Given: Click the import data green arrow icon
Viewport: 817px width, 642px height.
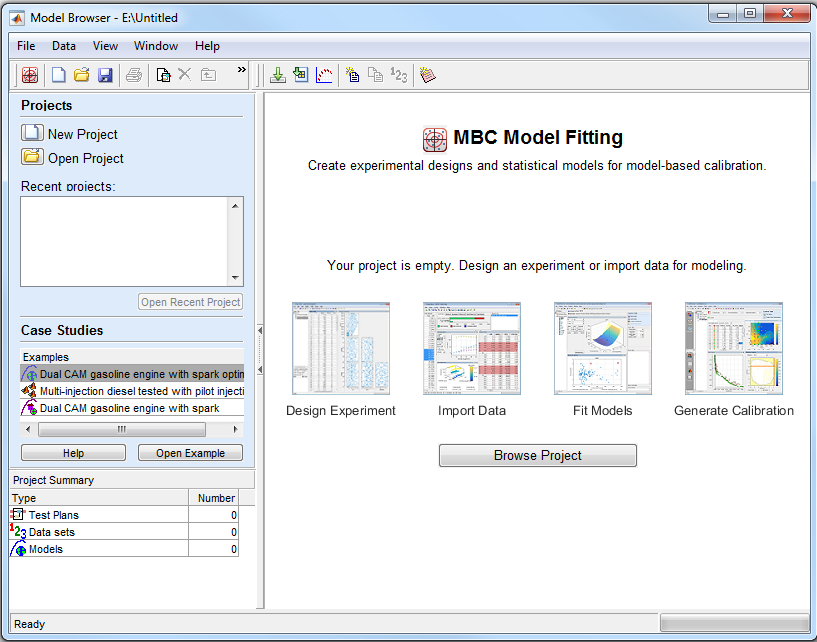Looking at the screenshot, I should [x=278, y=75].
